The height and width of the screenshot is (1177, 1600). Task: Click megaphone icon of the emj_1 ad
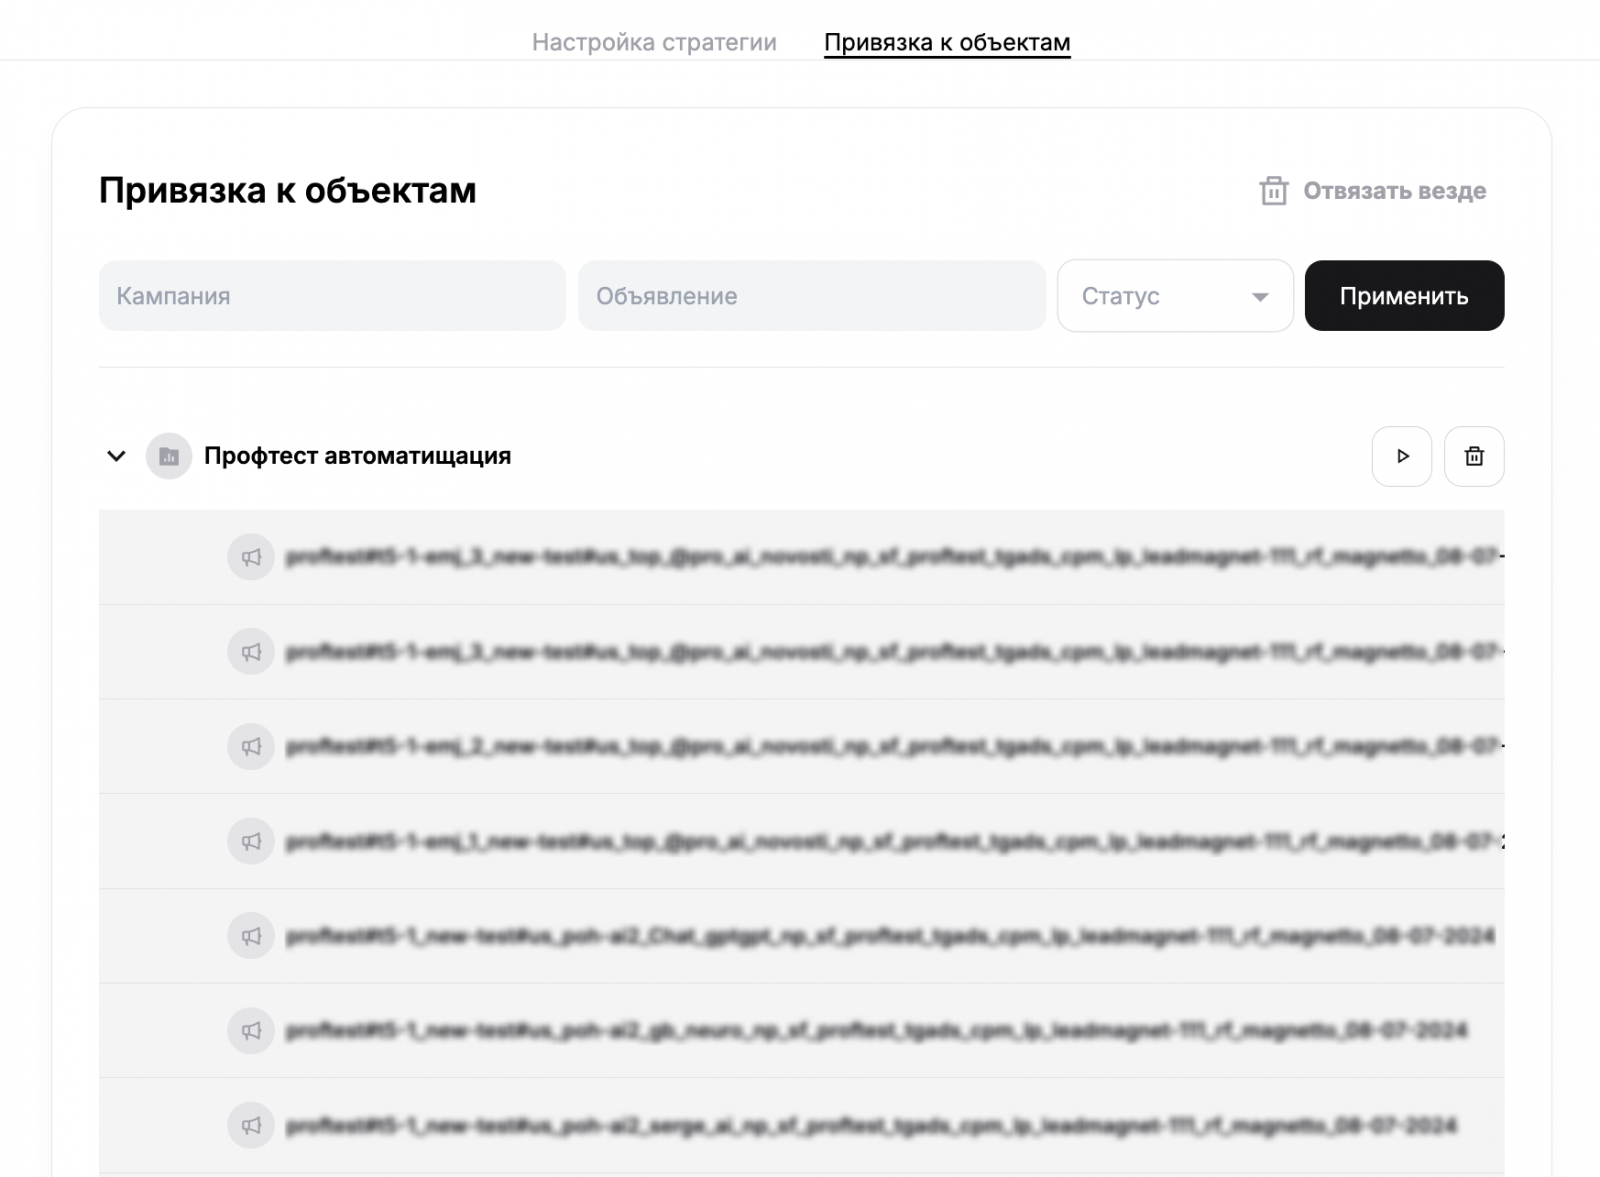coord(251,841)
